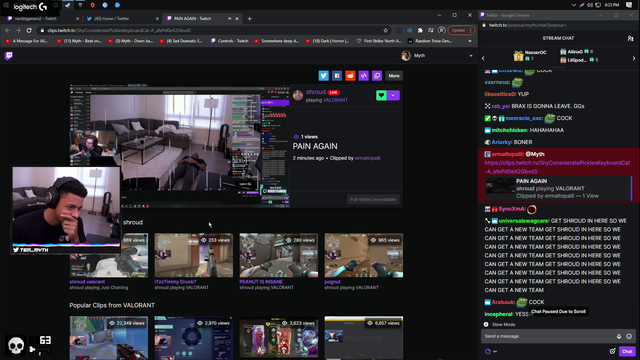
Task: Go forward in the browser
Action: tap(18, 30)
